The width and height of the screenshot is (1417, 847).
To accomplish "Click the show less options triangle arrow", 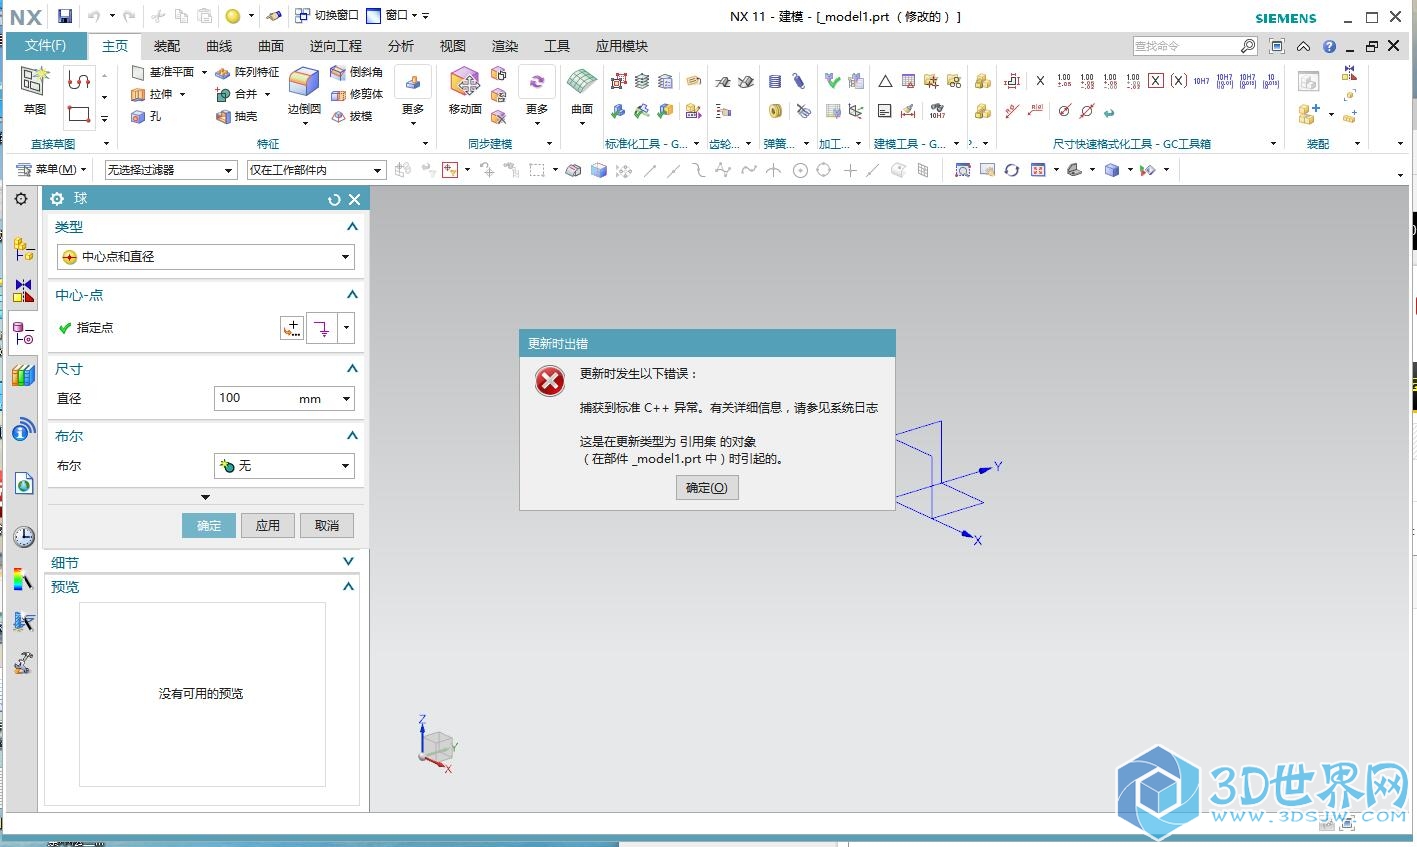I will pos(206,497).
